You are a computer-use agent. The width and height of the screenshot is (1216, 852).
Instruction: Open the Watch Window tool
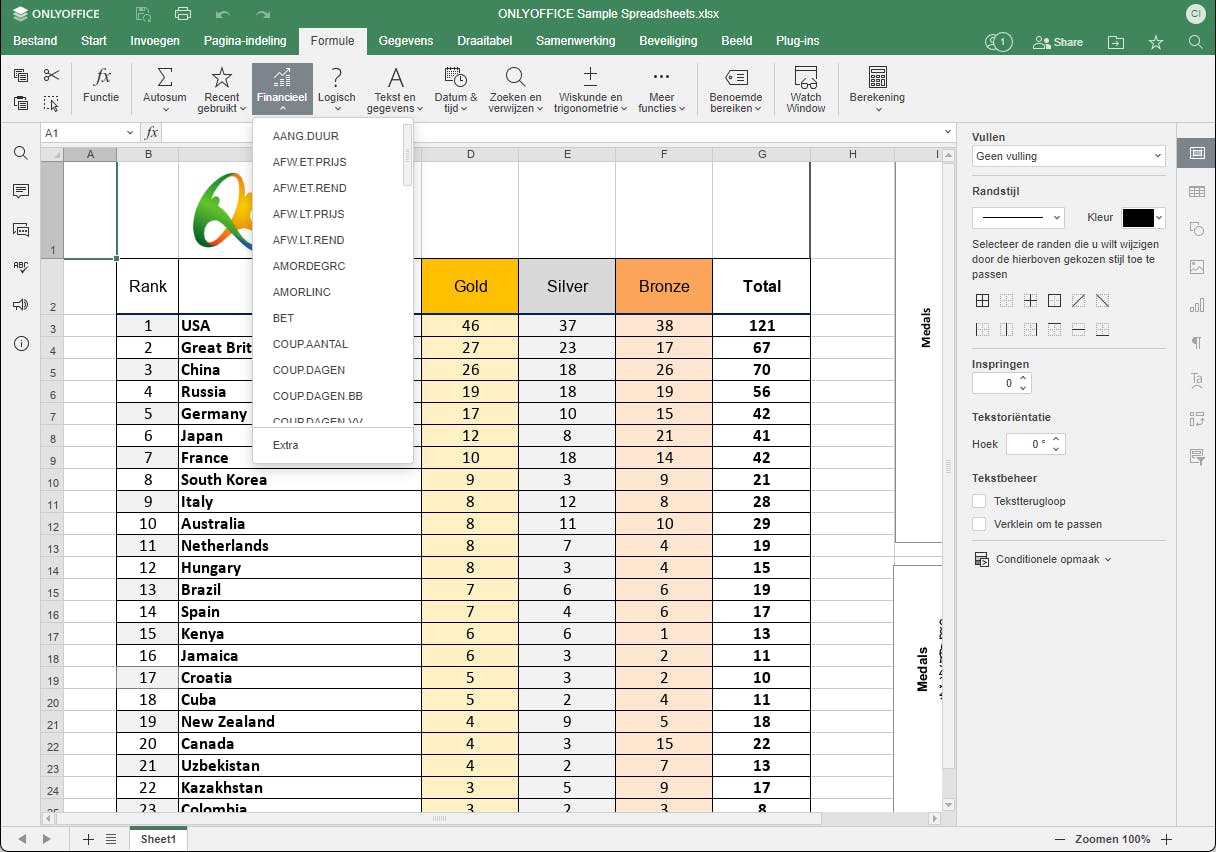point(806,89)
